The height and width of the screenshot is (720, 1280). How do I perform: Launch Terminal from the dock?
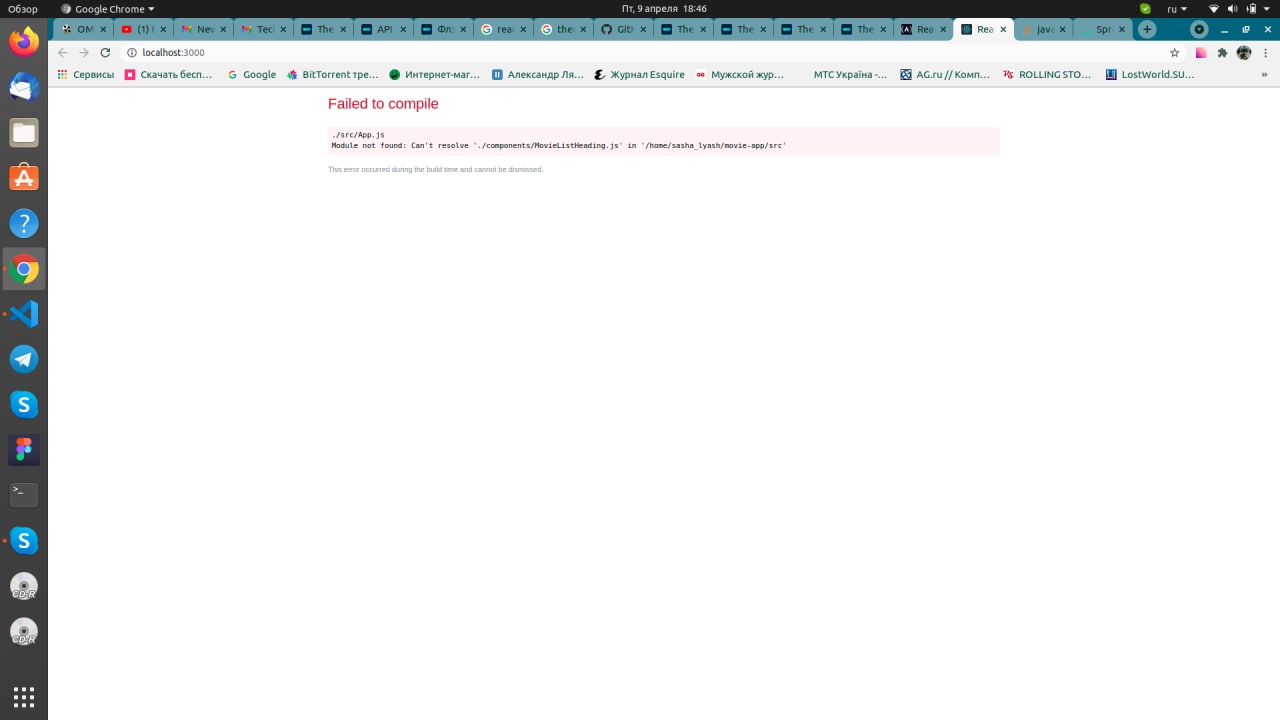[24, 495]
